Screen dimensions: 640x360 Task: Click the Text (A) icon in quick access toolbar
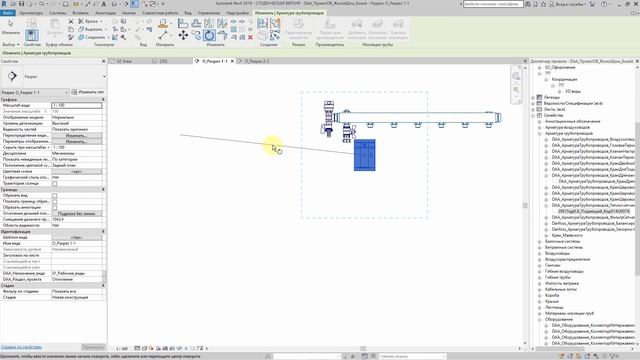click(x=104, y=4)
